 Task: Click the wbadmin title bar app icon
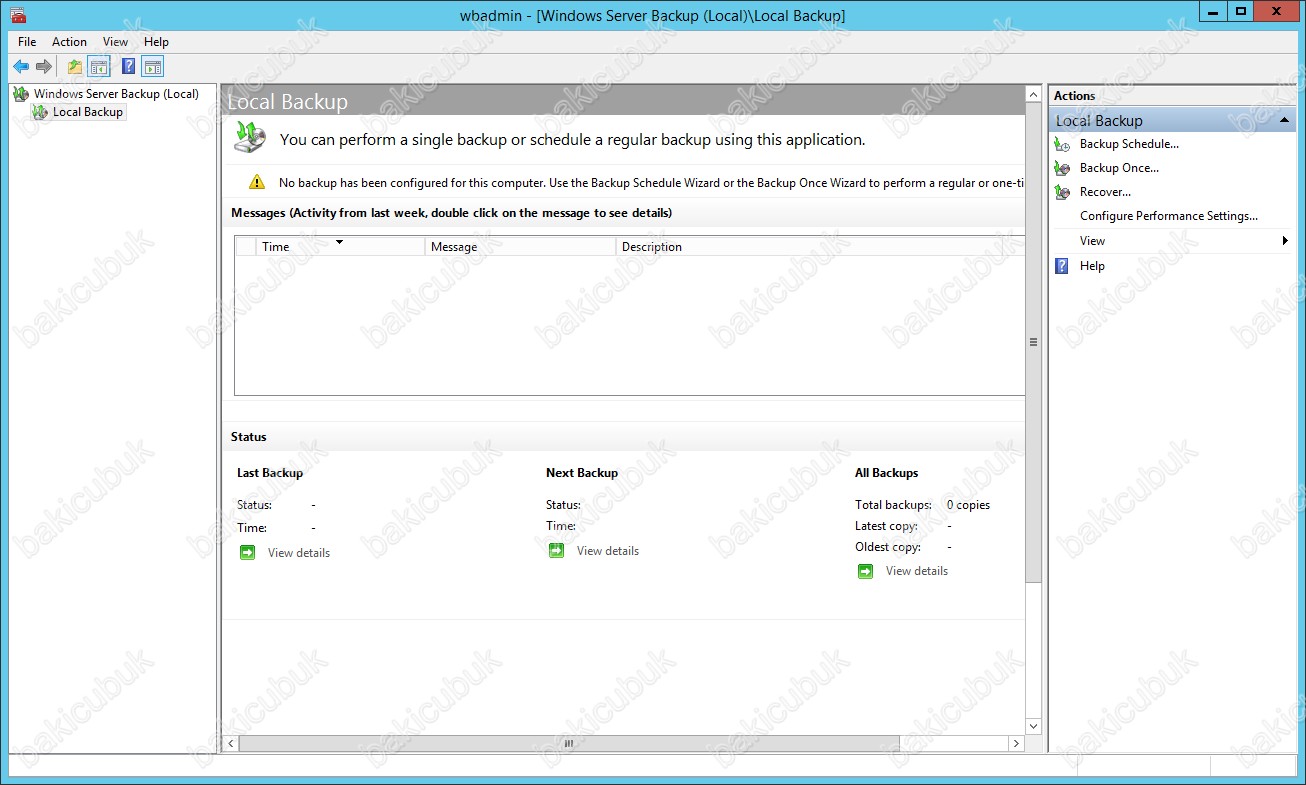18,14
